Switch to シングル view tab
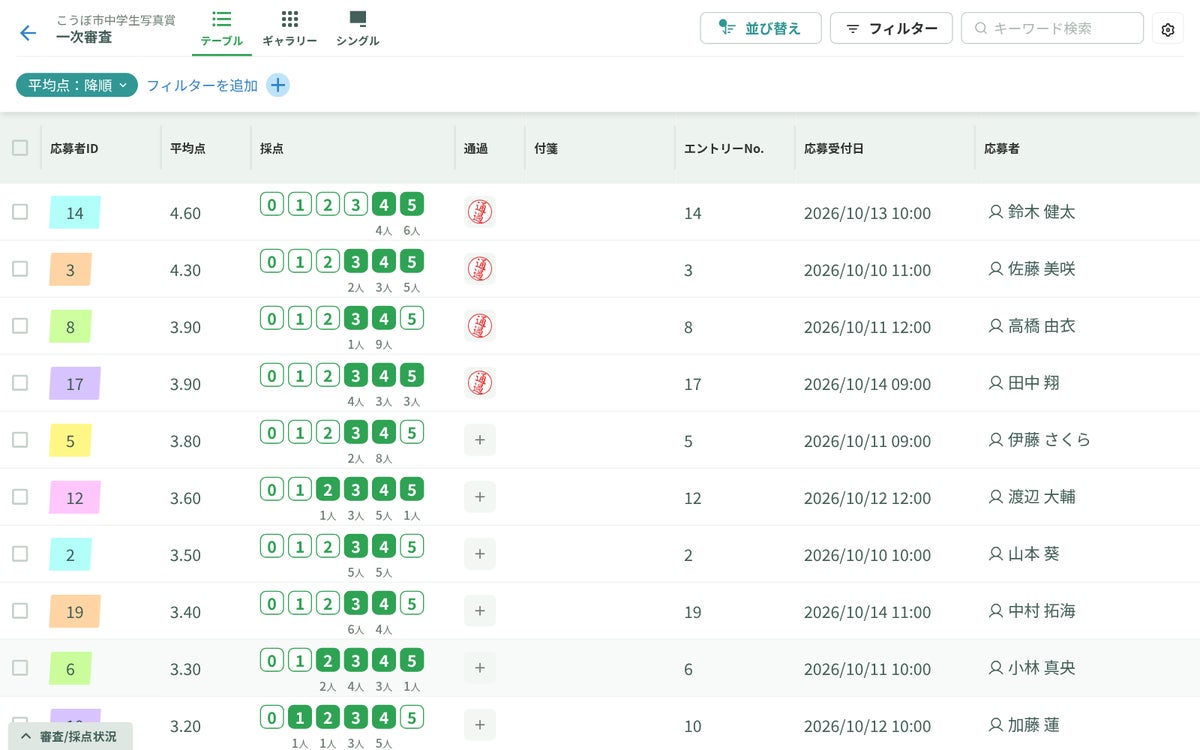Image resolution: width=1200 pixels, height=750 pixels. tap(357, 29)
